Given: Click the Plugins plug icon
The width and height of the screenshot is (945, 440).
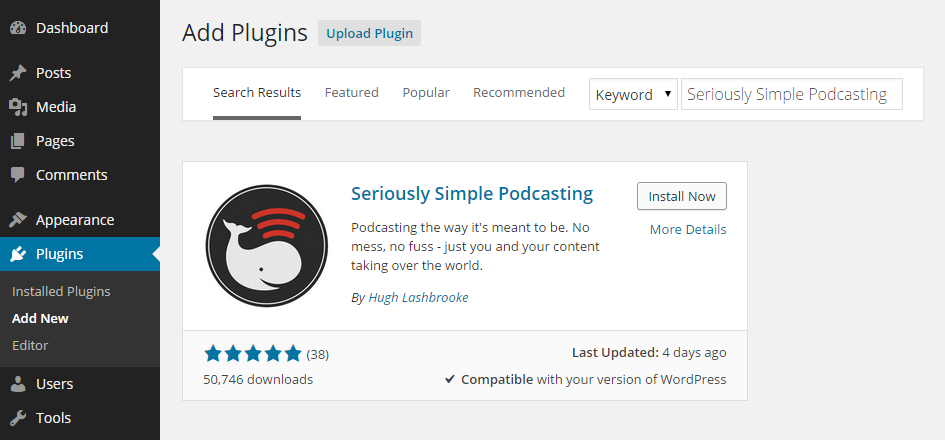Looking at the screenshot, I should coord(18,254).
